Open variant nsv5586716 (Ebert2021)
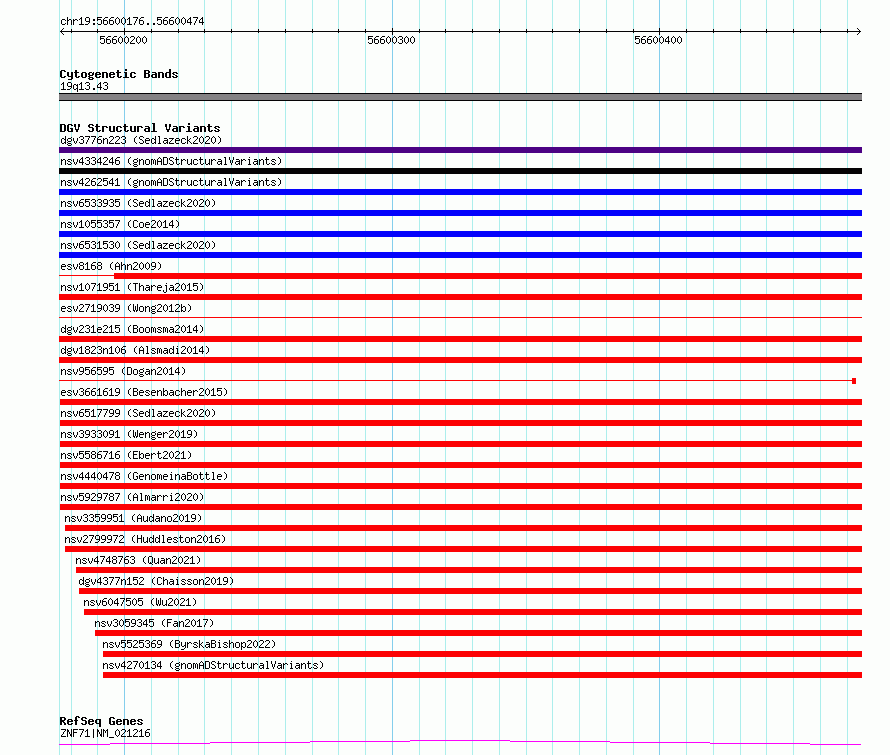This screenshot has width=890, height=755. [x=126, y=455]
